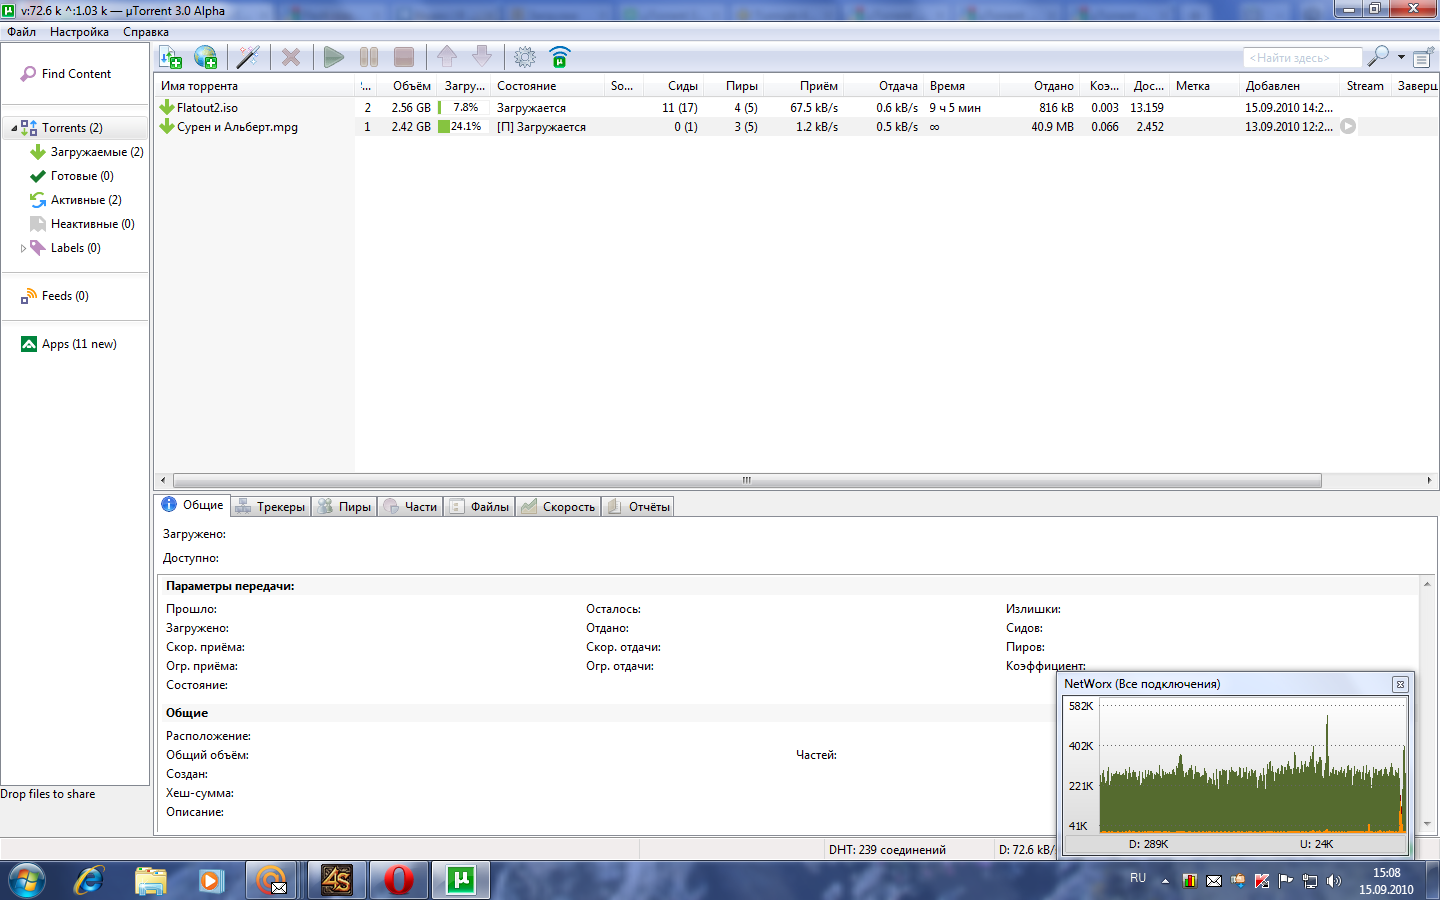Click the horizontal scrollbar of the torrent list
1440x900 pixels.
coord(747,480)
